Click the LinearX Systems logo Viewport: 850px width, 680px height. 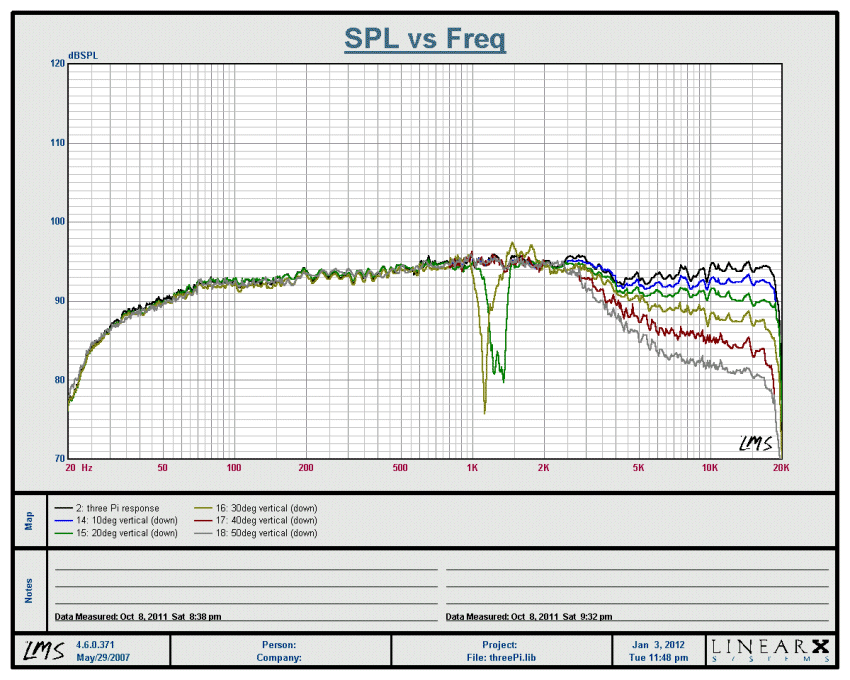(x=769, y=651)
